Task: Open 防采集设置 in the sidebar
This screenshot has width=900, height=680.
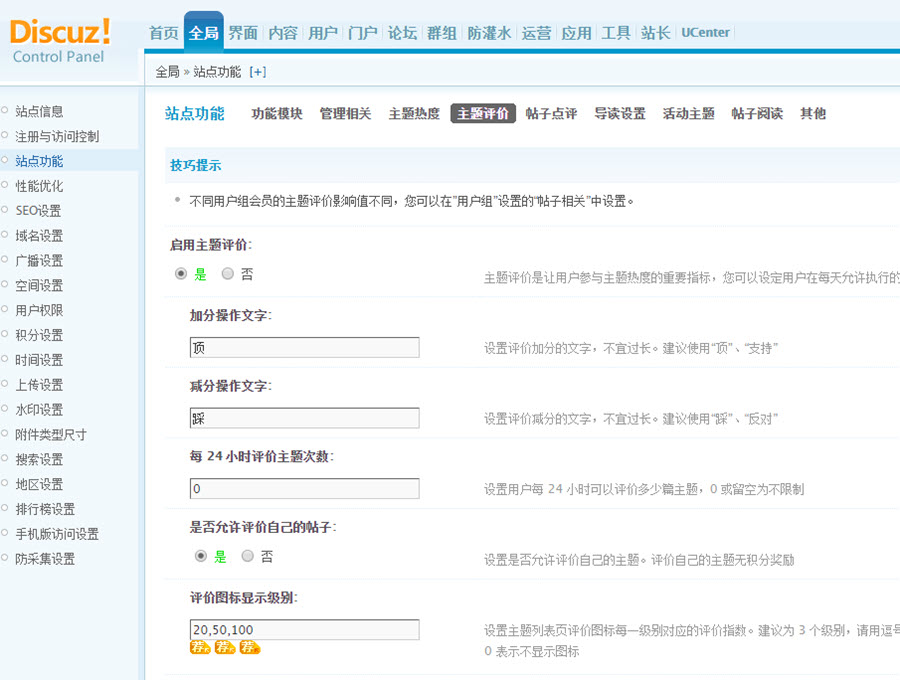Action: [45, 559]
